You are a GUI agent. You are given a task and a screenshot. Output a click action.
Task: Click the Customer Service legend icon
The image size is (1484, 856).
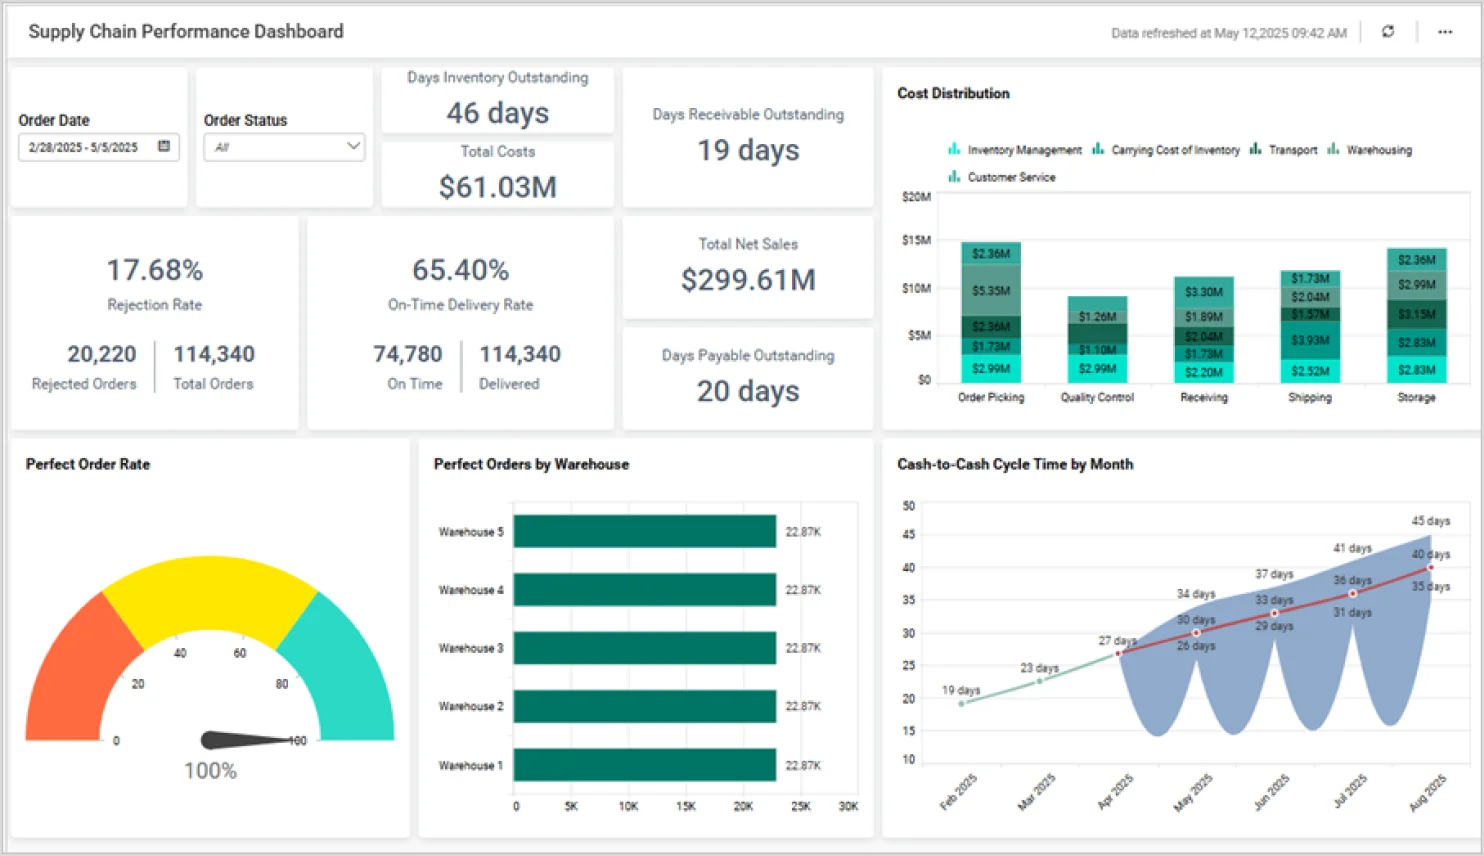point(954,176)
